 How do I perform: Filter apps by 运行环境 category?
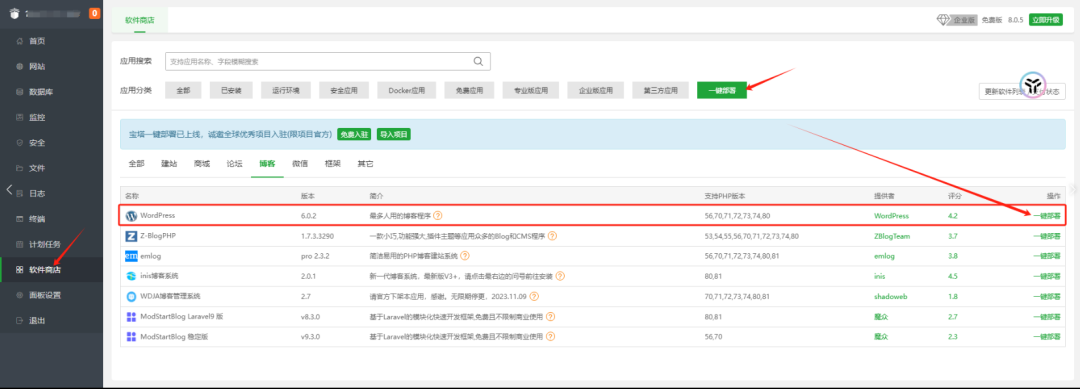(x=286, y=90)
